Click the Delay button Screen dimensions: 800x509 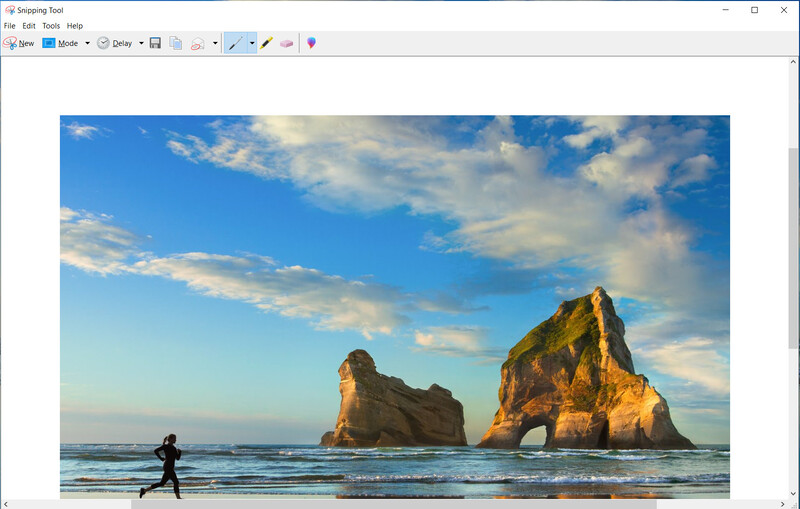click(115, 43)
